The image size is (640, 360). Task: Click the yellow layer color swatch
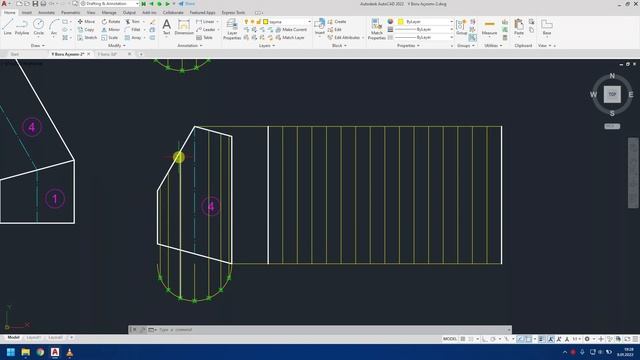pyautogui.click(x=266, y=22)
